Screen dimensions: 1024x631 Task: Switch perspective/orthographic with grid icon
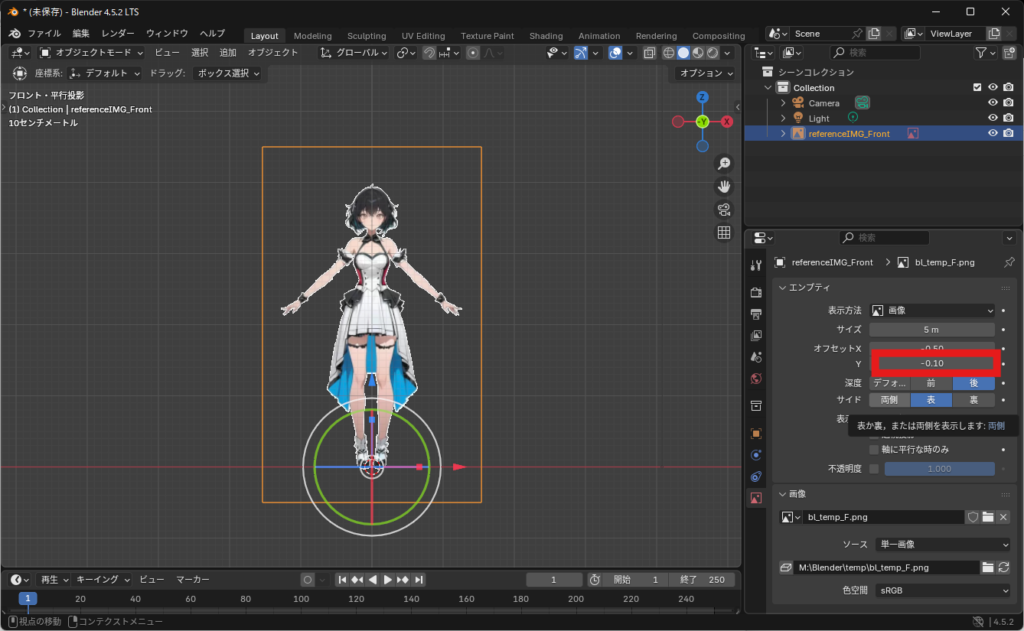pos(723,233)
